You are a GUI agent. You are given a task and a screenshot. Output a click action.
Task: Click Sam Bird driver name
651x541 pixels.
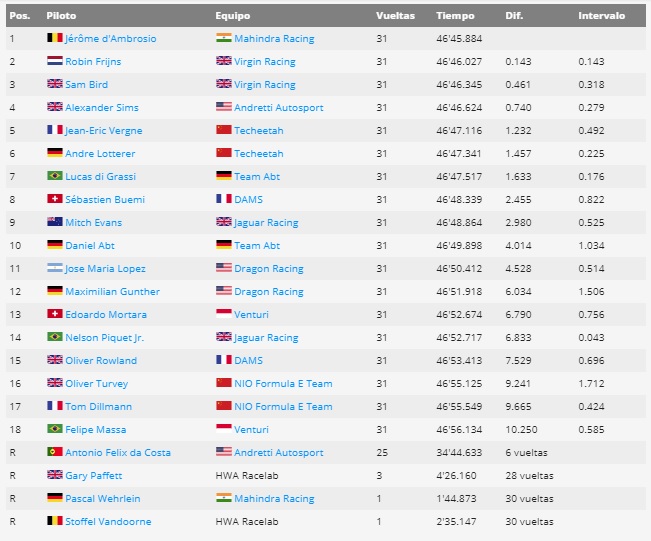[x=86, y=85]
